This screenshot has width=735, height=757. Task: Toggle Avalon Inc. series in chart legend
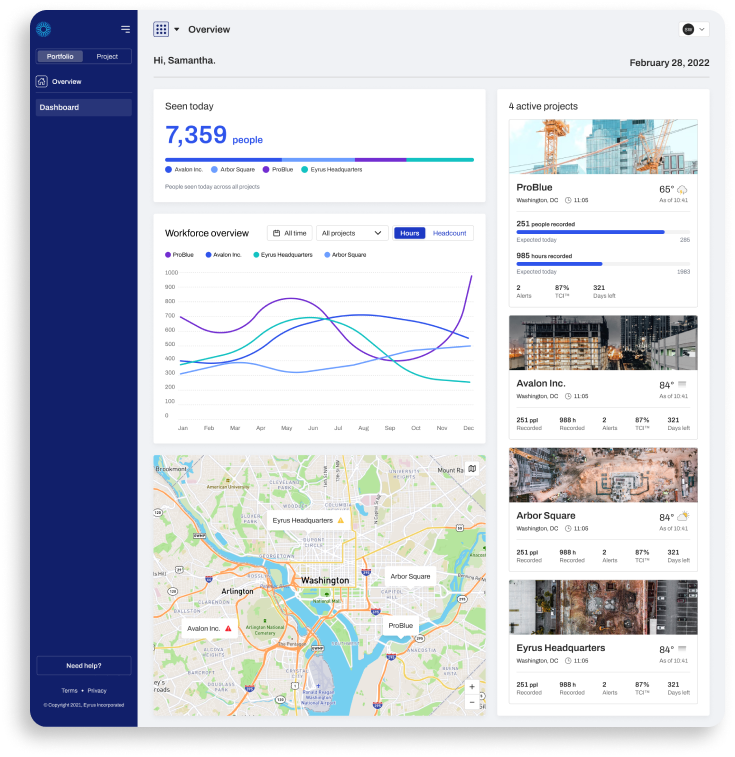224,255
